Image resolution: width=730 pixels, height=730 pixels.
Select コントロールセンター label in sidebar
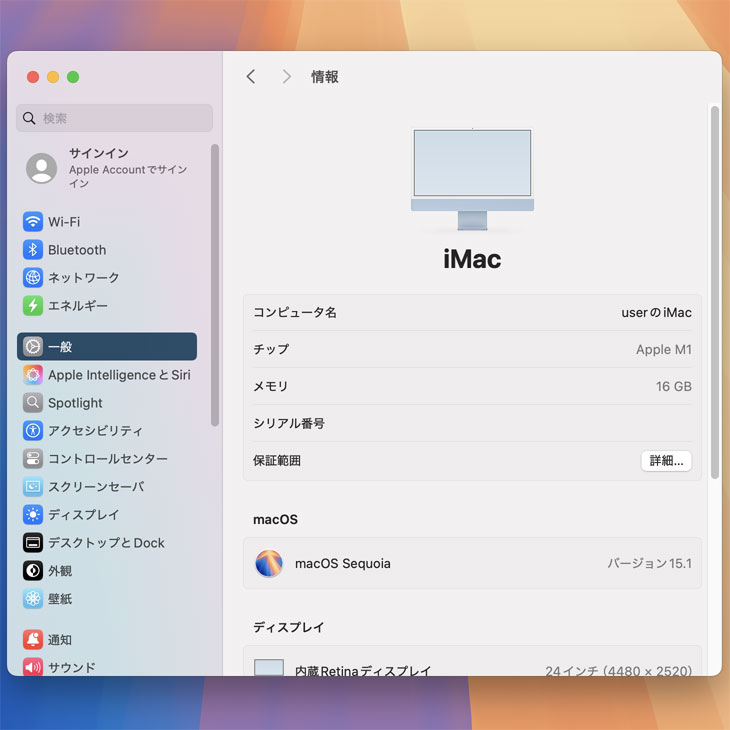[108, 459]
